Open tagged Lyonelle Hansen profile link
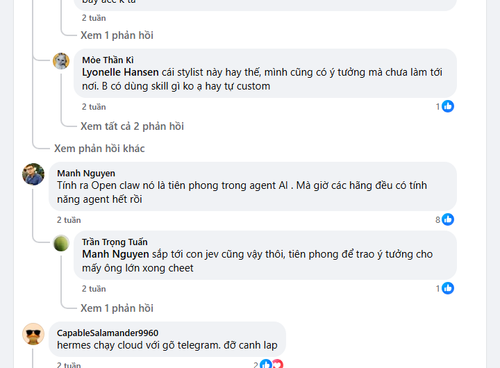The image size is (500, 368). 120,72
